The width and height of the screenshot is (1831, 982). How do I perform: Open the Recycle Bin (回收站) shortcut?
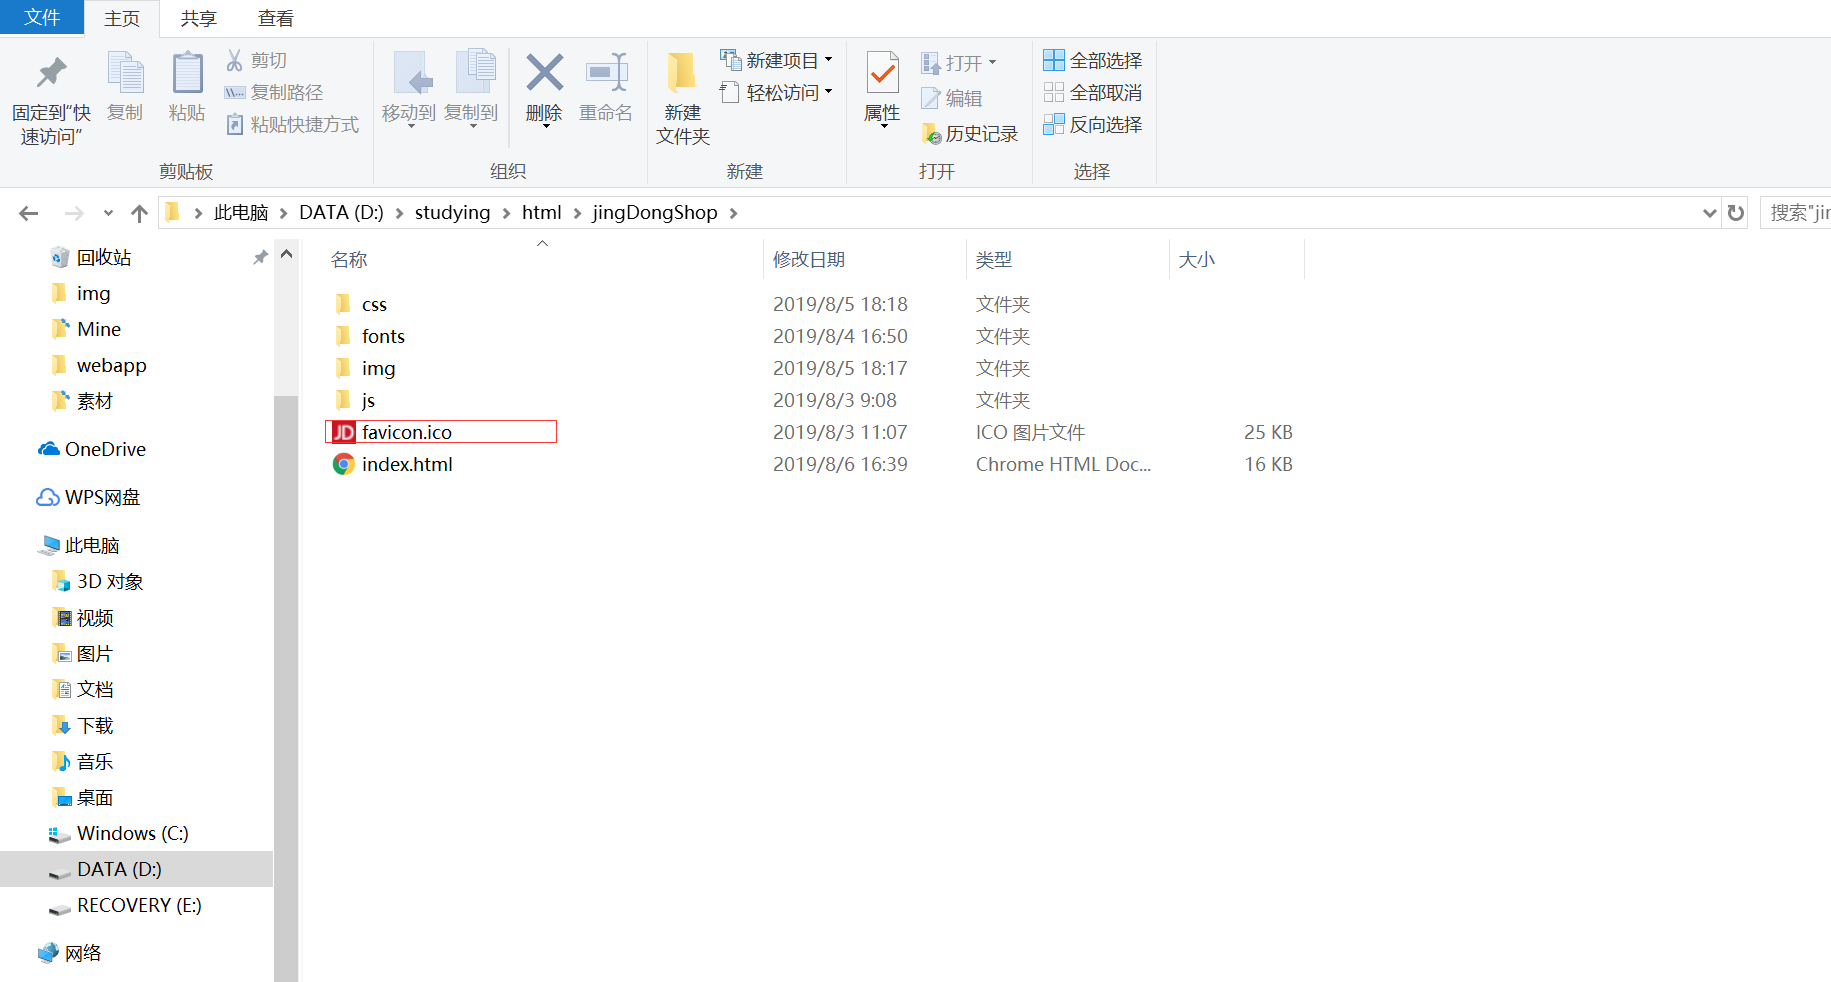point(91,257)
